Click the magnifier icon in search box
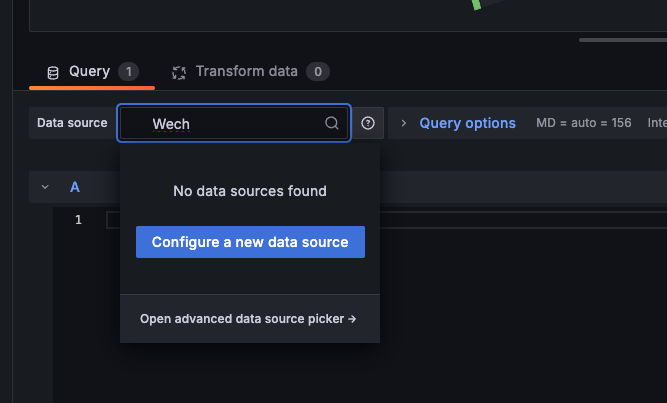Screen dimensions: 667x403 (332, 124)
